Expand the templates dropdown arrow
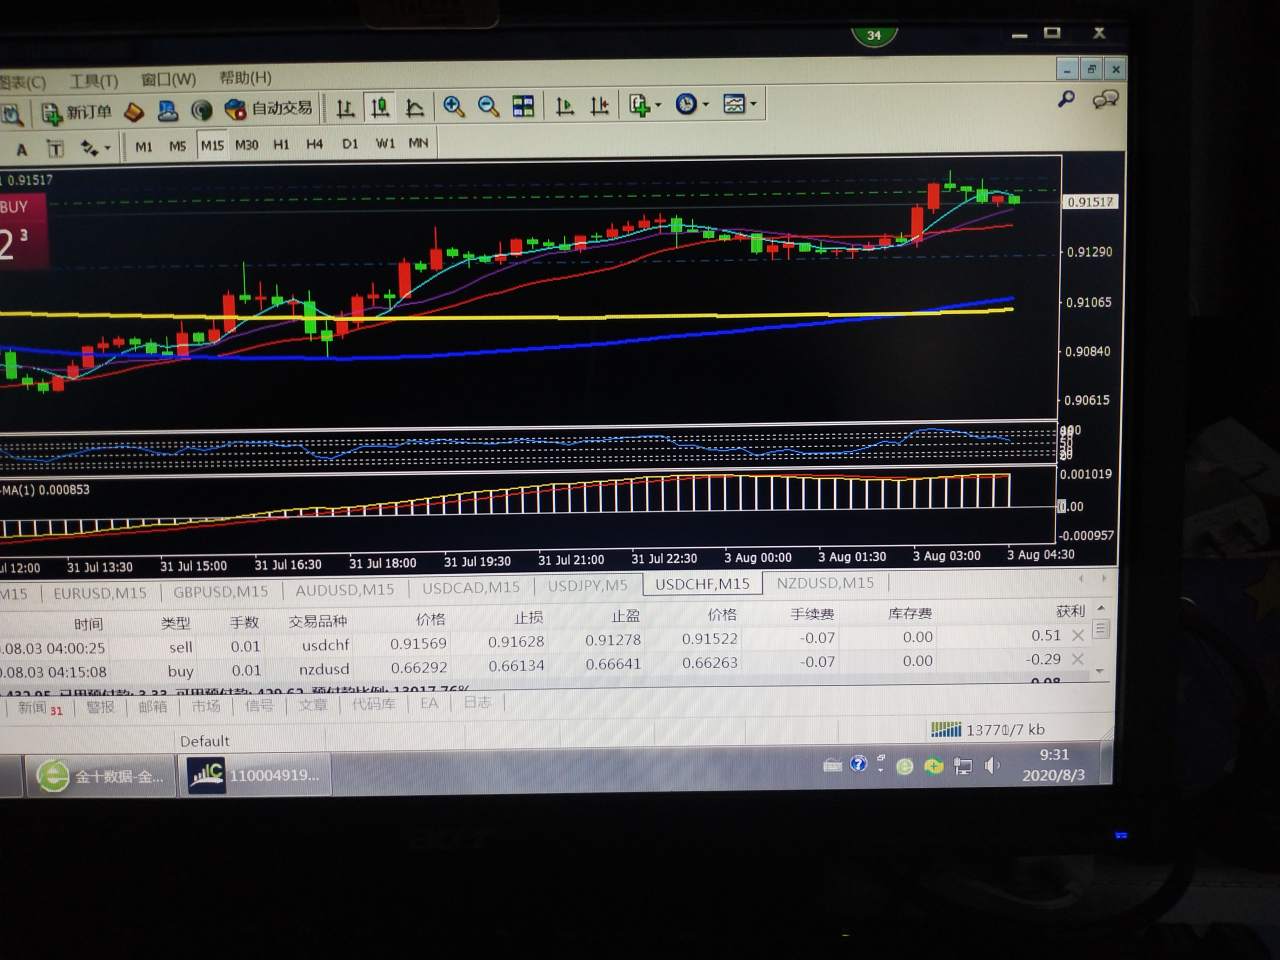1280x960 pixels. [753, 103]
